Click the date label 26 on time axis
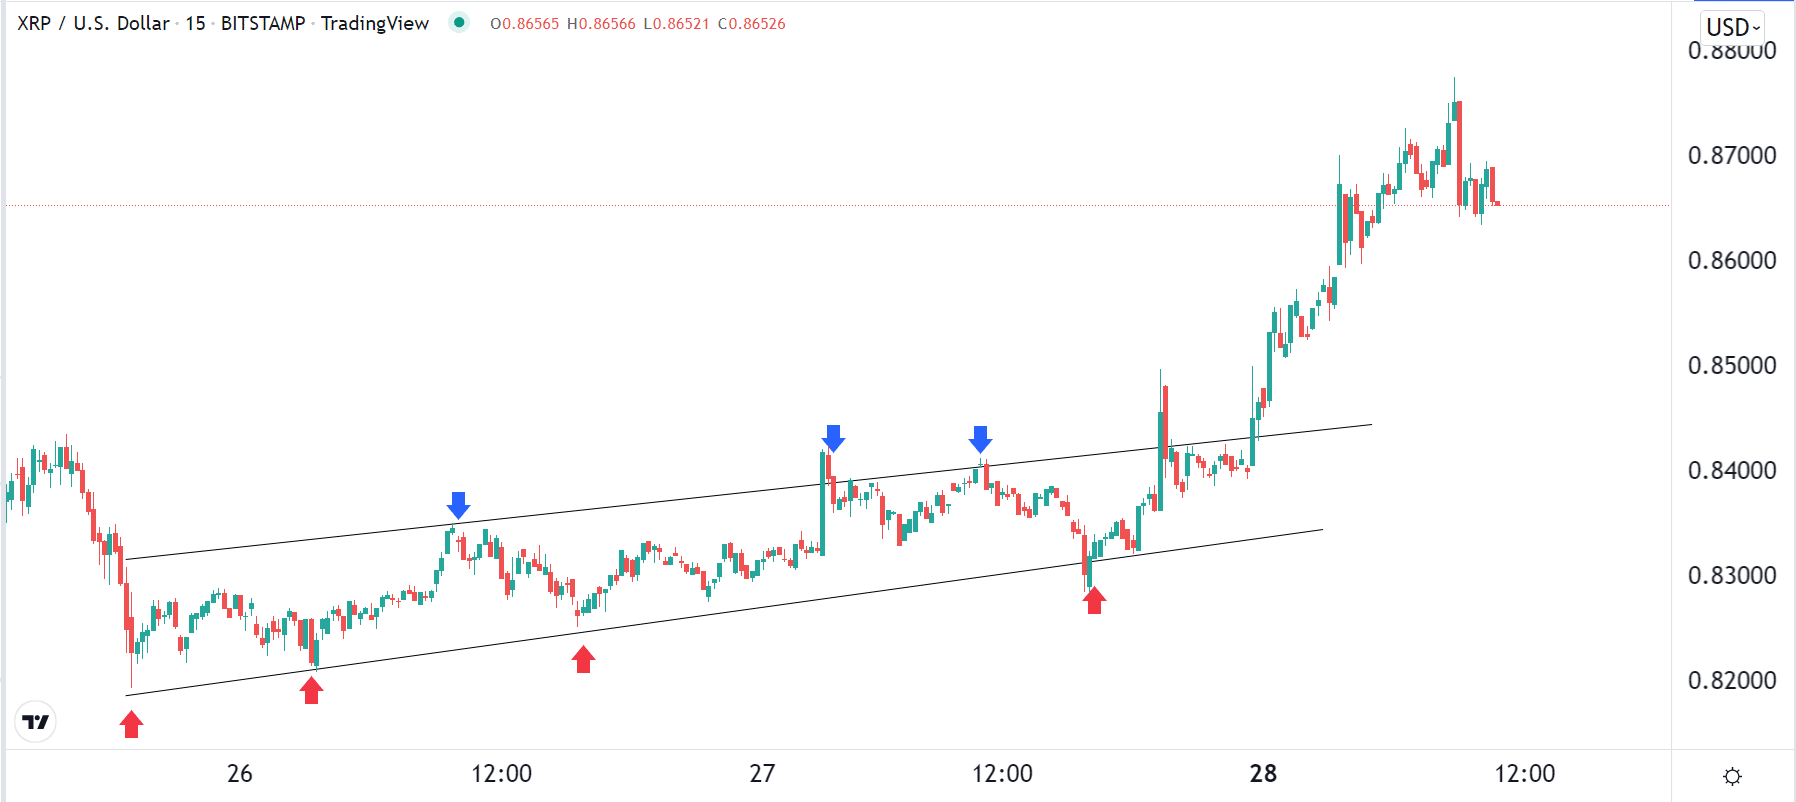1796x802 pixels. pyautogui.click(x=240, y=773)
